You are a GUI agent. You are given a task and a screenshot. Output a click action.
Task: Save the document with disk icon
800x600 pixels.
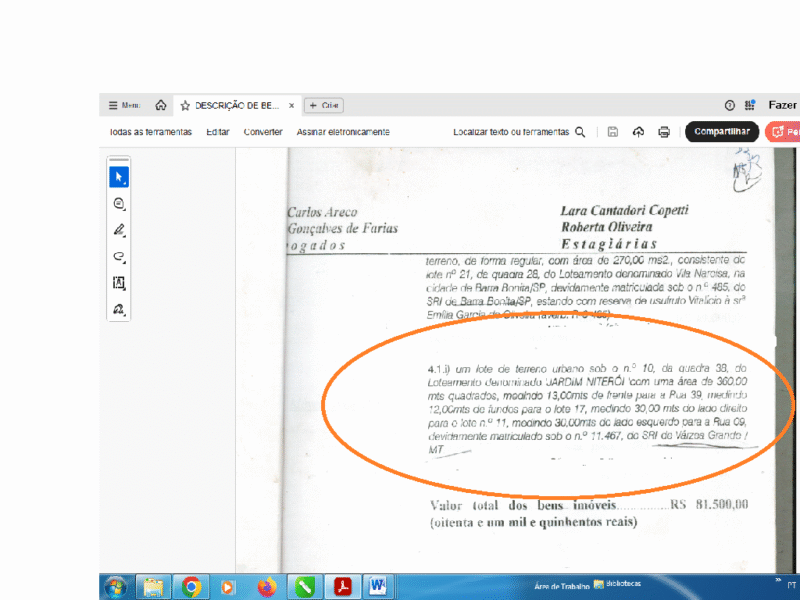pyautogui.click(x=613, y=132)
